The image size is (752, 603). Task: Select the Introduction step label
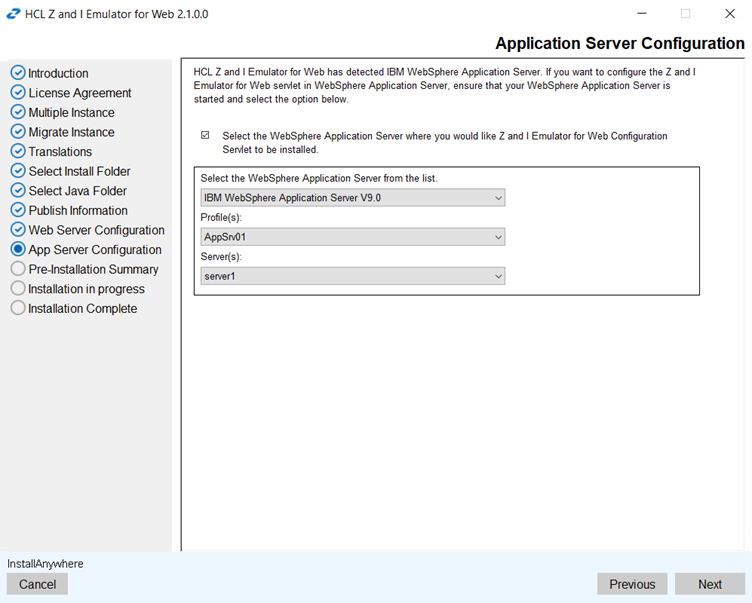click(58, 73)
